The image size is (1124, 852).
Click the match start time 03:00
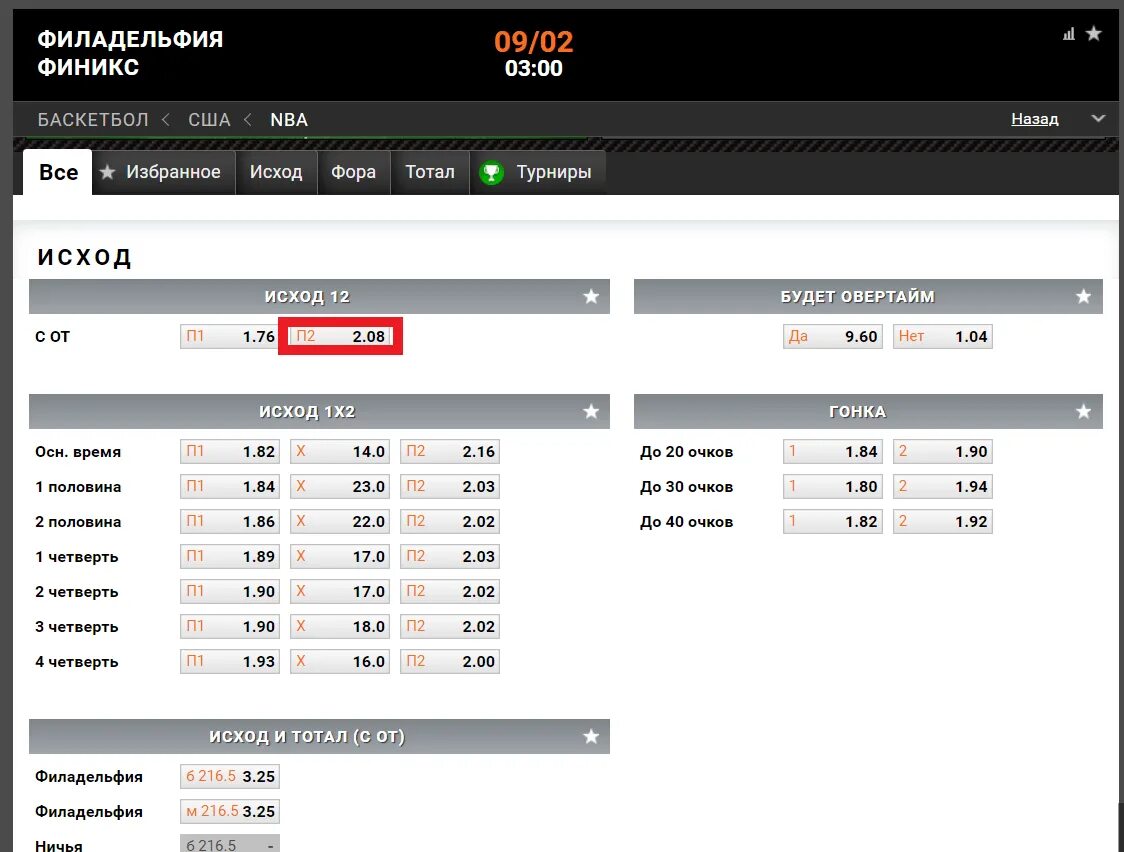(x=533, y=69)
